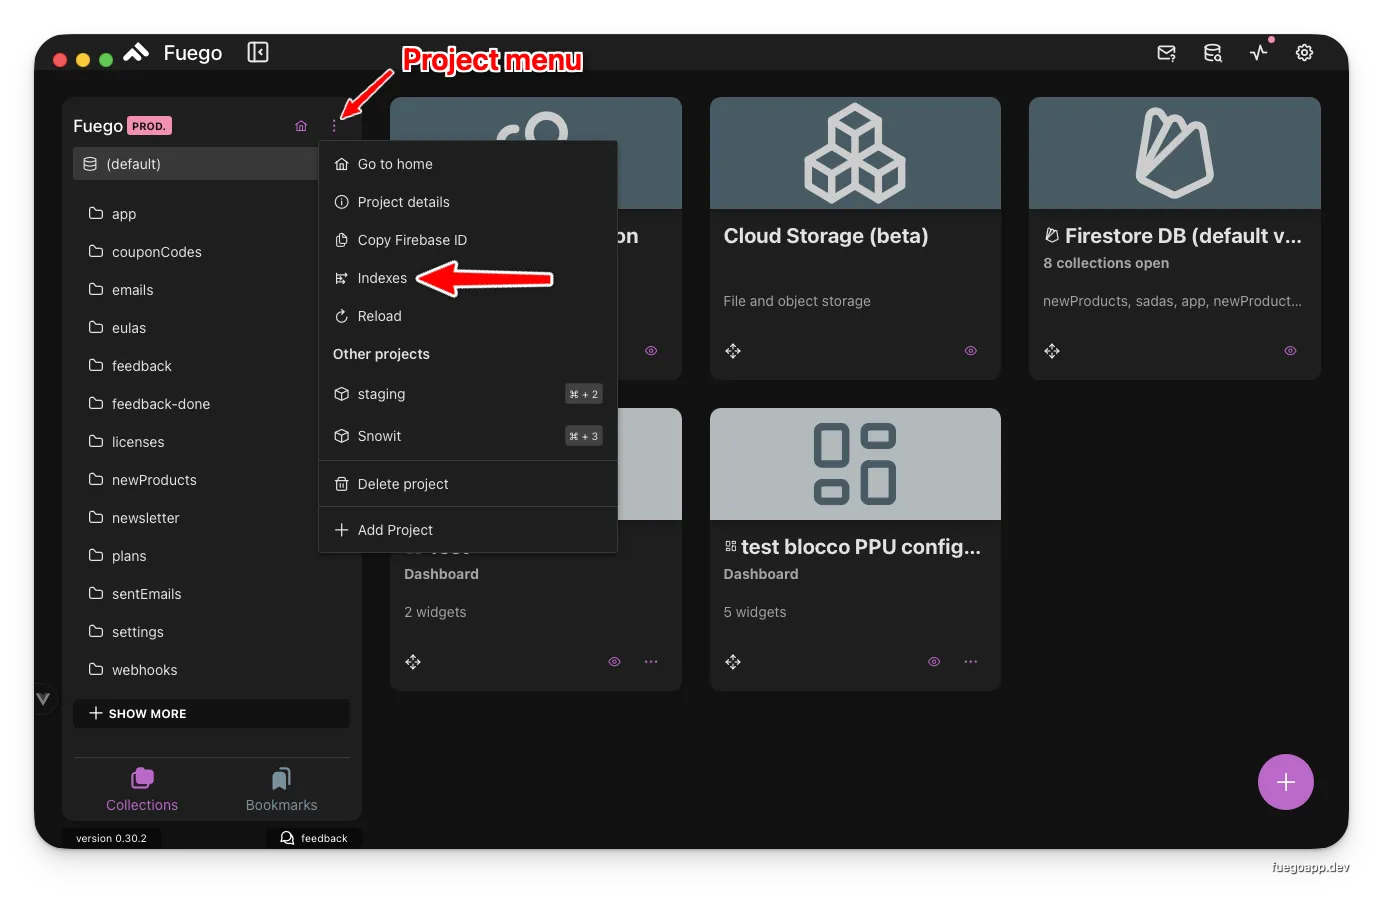
Task: Click the SHOW MORE button
Action: [211, 714]
